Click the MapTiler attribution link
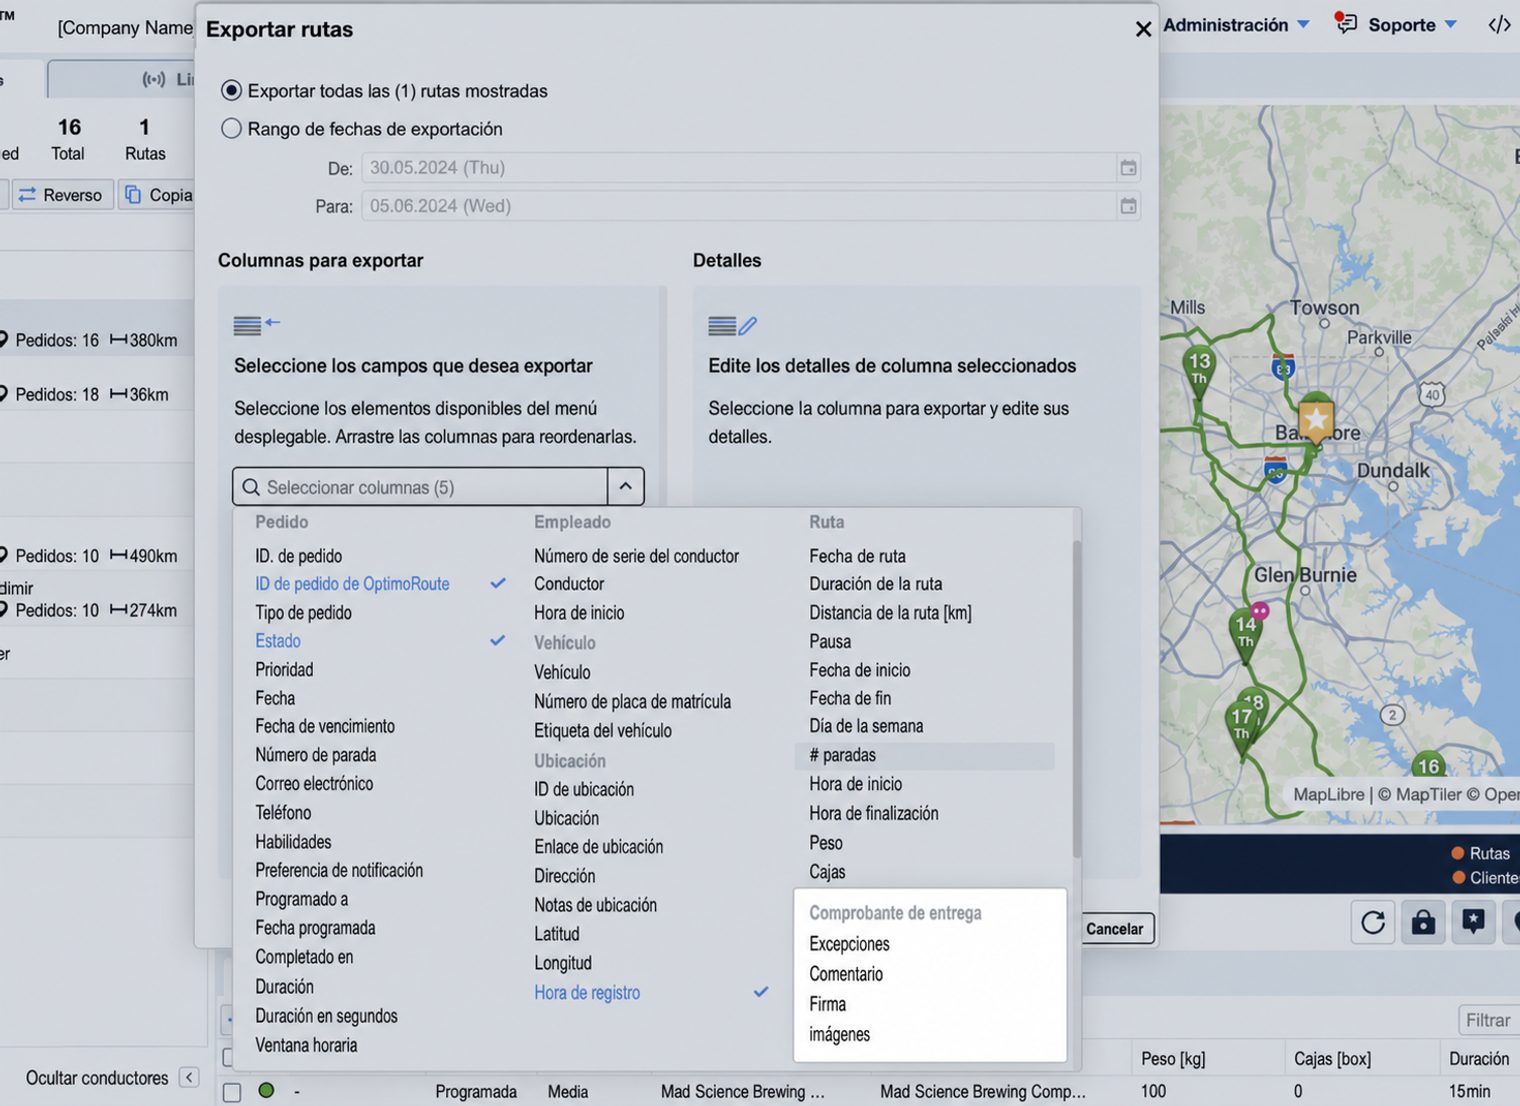The width and height of the screenshot is (1520, 1106). pos(1418,795)
